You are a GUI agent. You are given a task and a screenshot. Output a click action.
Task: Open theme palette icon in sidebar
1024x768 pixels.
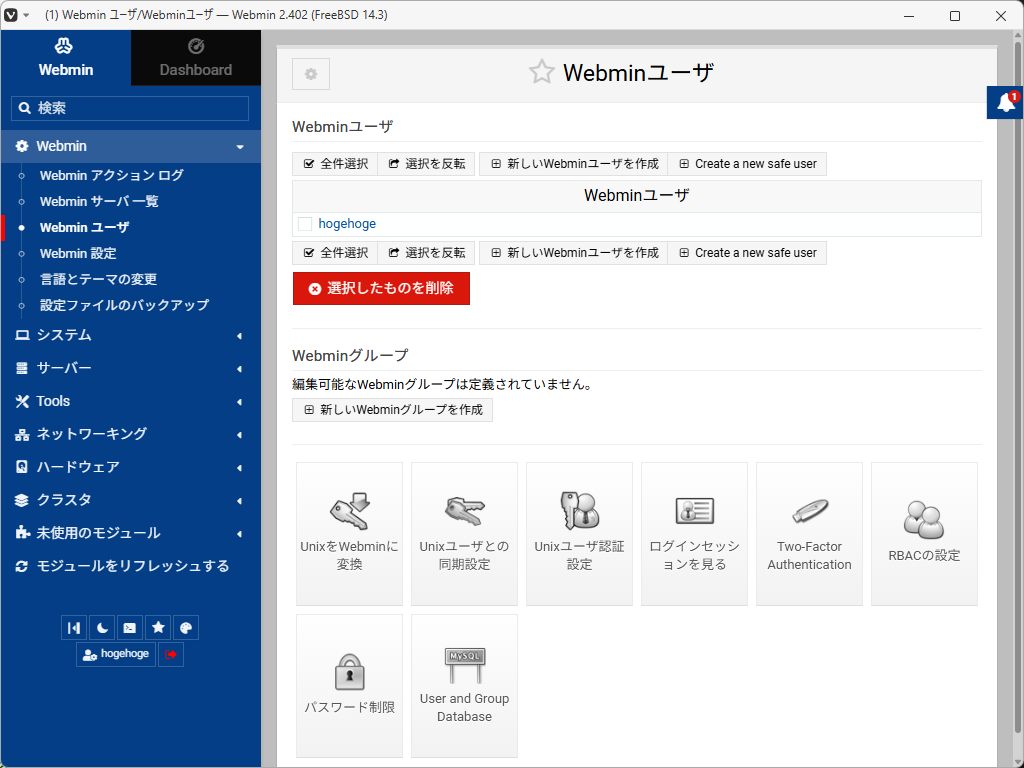click(x=186, y=628)
